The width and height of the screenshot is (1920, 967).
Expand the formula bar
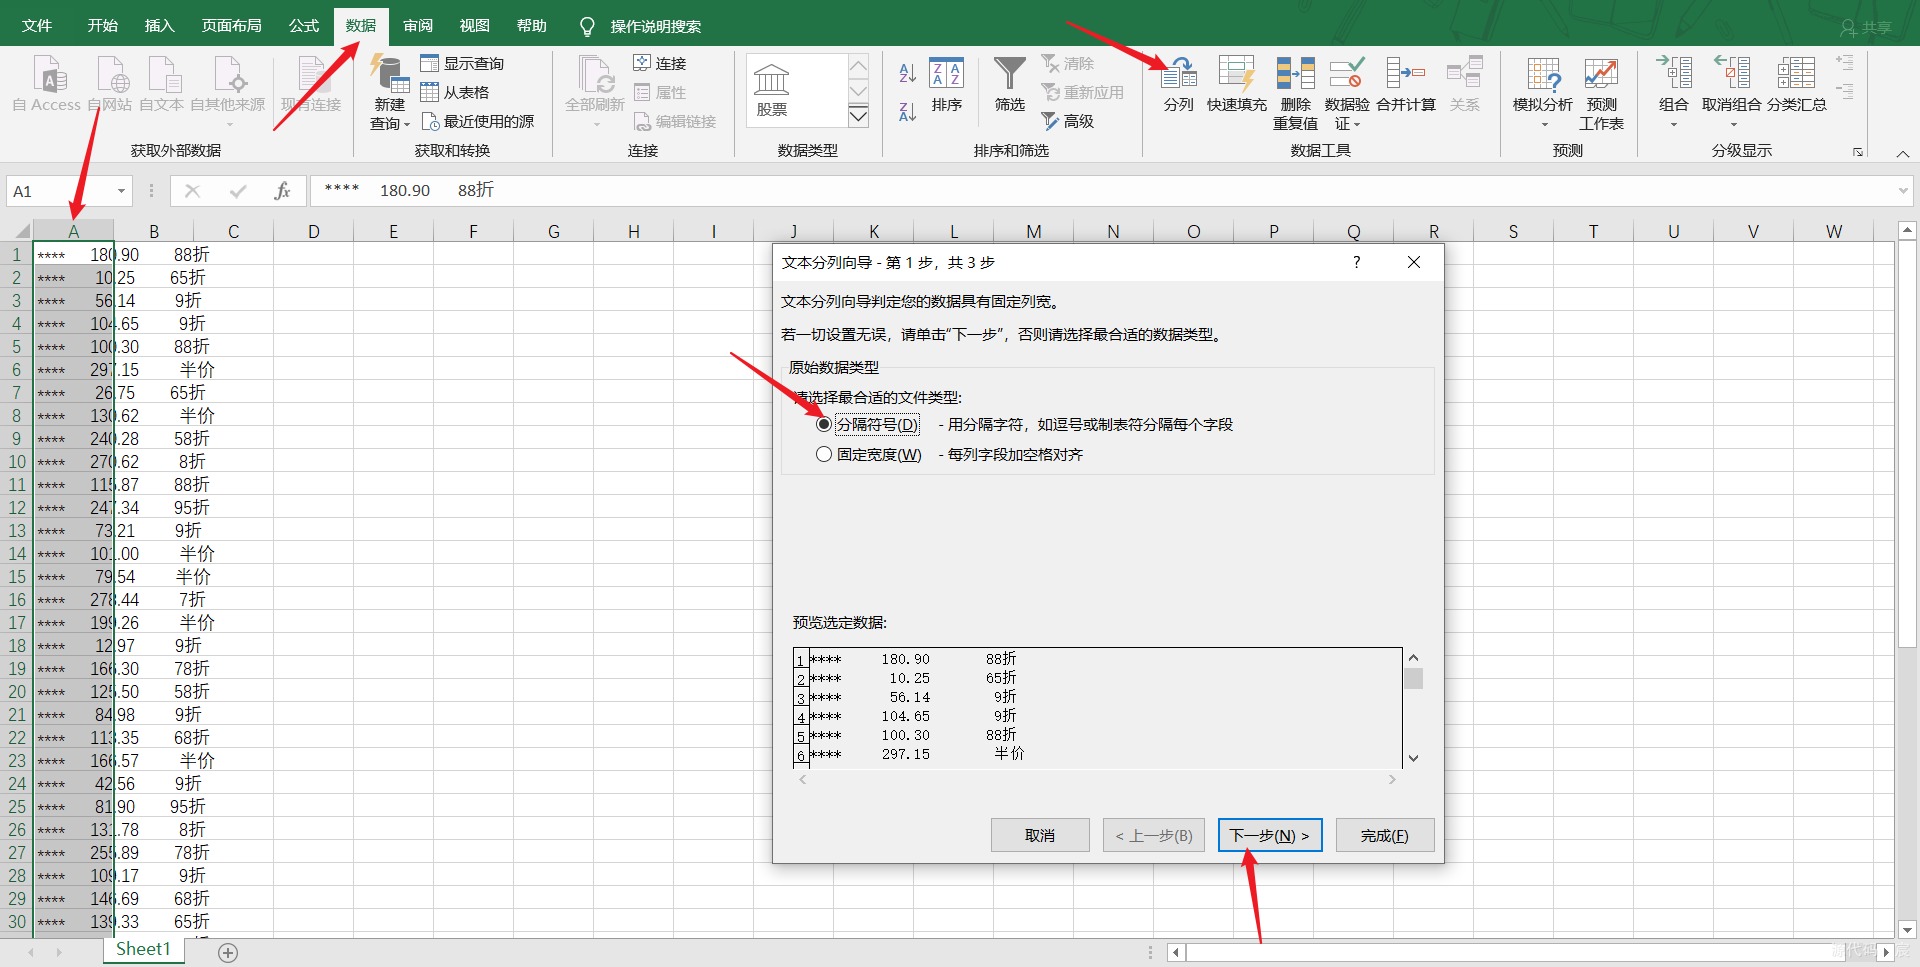(1902, 191)
